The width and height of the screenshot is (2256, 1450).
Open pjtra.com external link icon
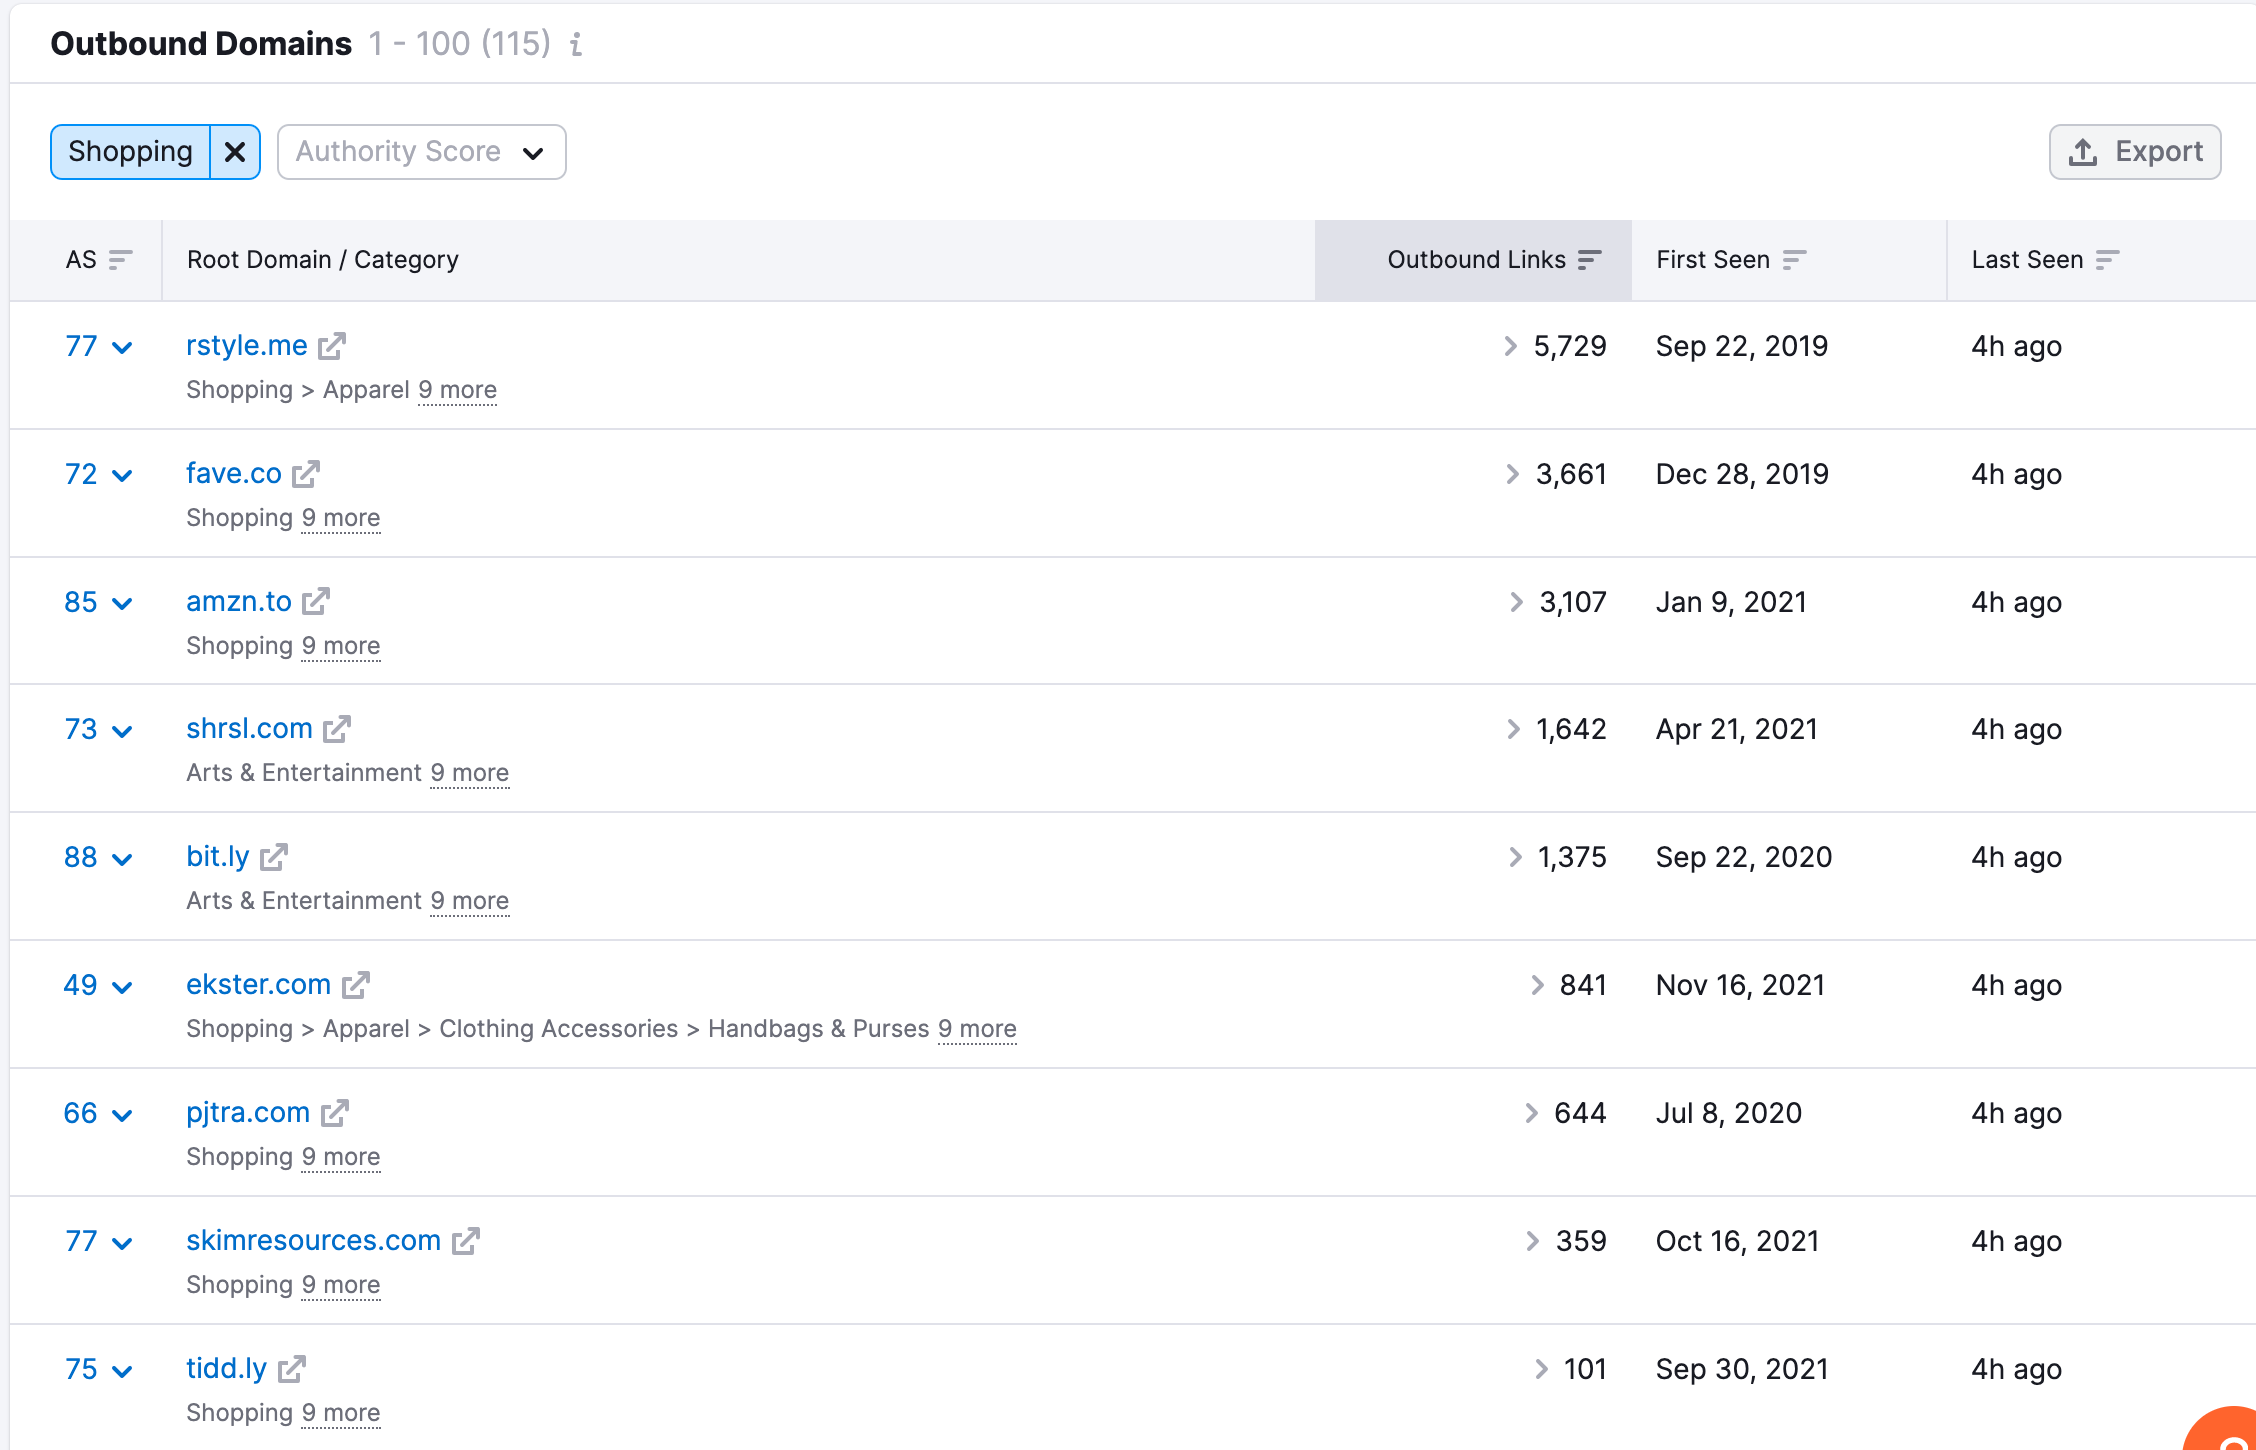pyautogui.click(x=335, y=1113)
